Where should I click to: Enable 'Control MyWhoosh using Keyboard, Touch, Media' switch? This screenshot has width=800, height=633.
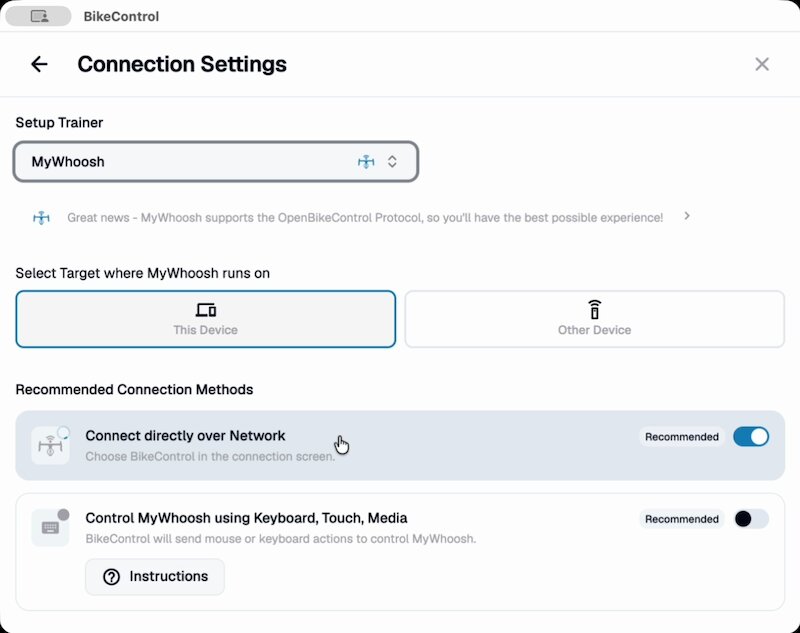pos(751,519)
